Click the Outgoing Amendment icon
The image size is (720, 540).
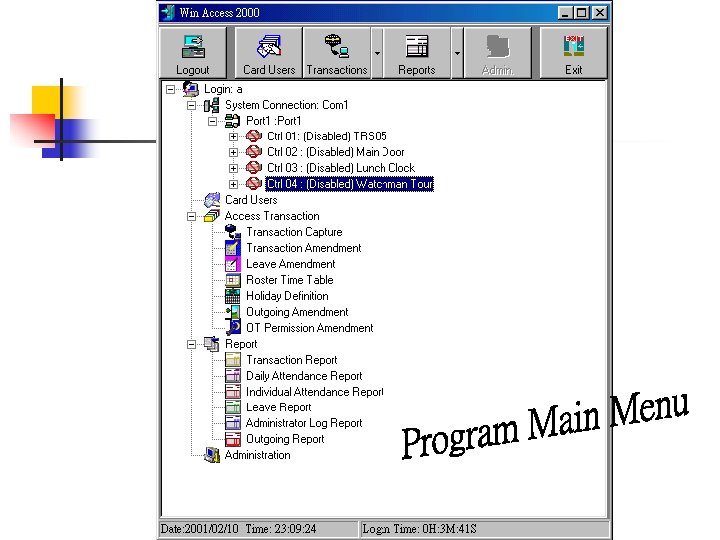click(x=233, y=312)
